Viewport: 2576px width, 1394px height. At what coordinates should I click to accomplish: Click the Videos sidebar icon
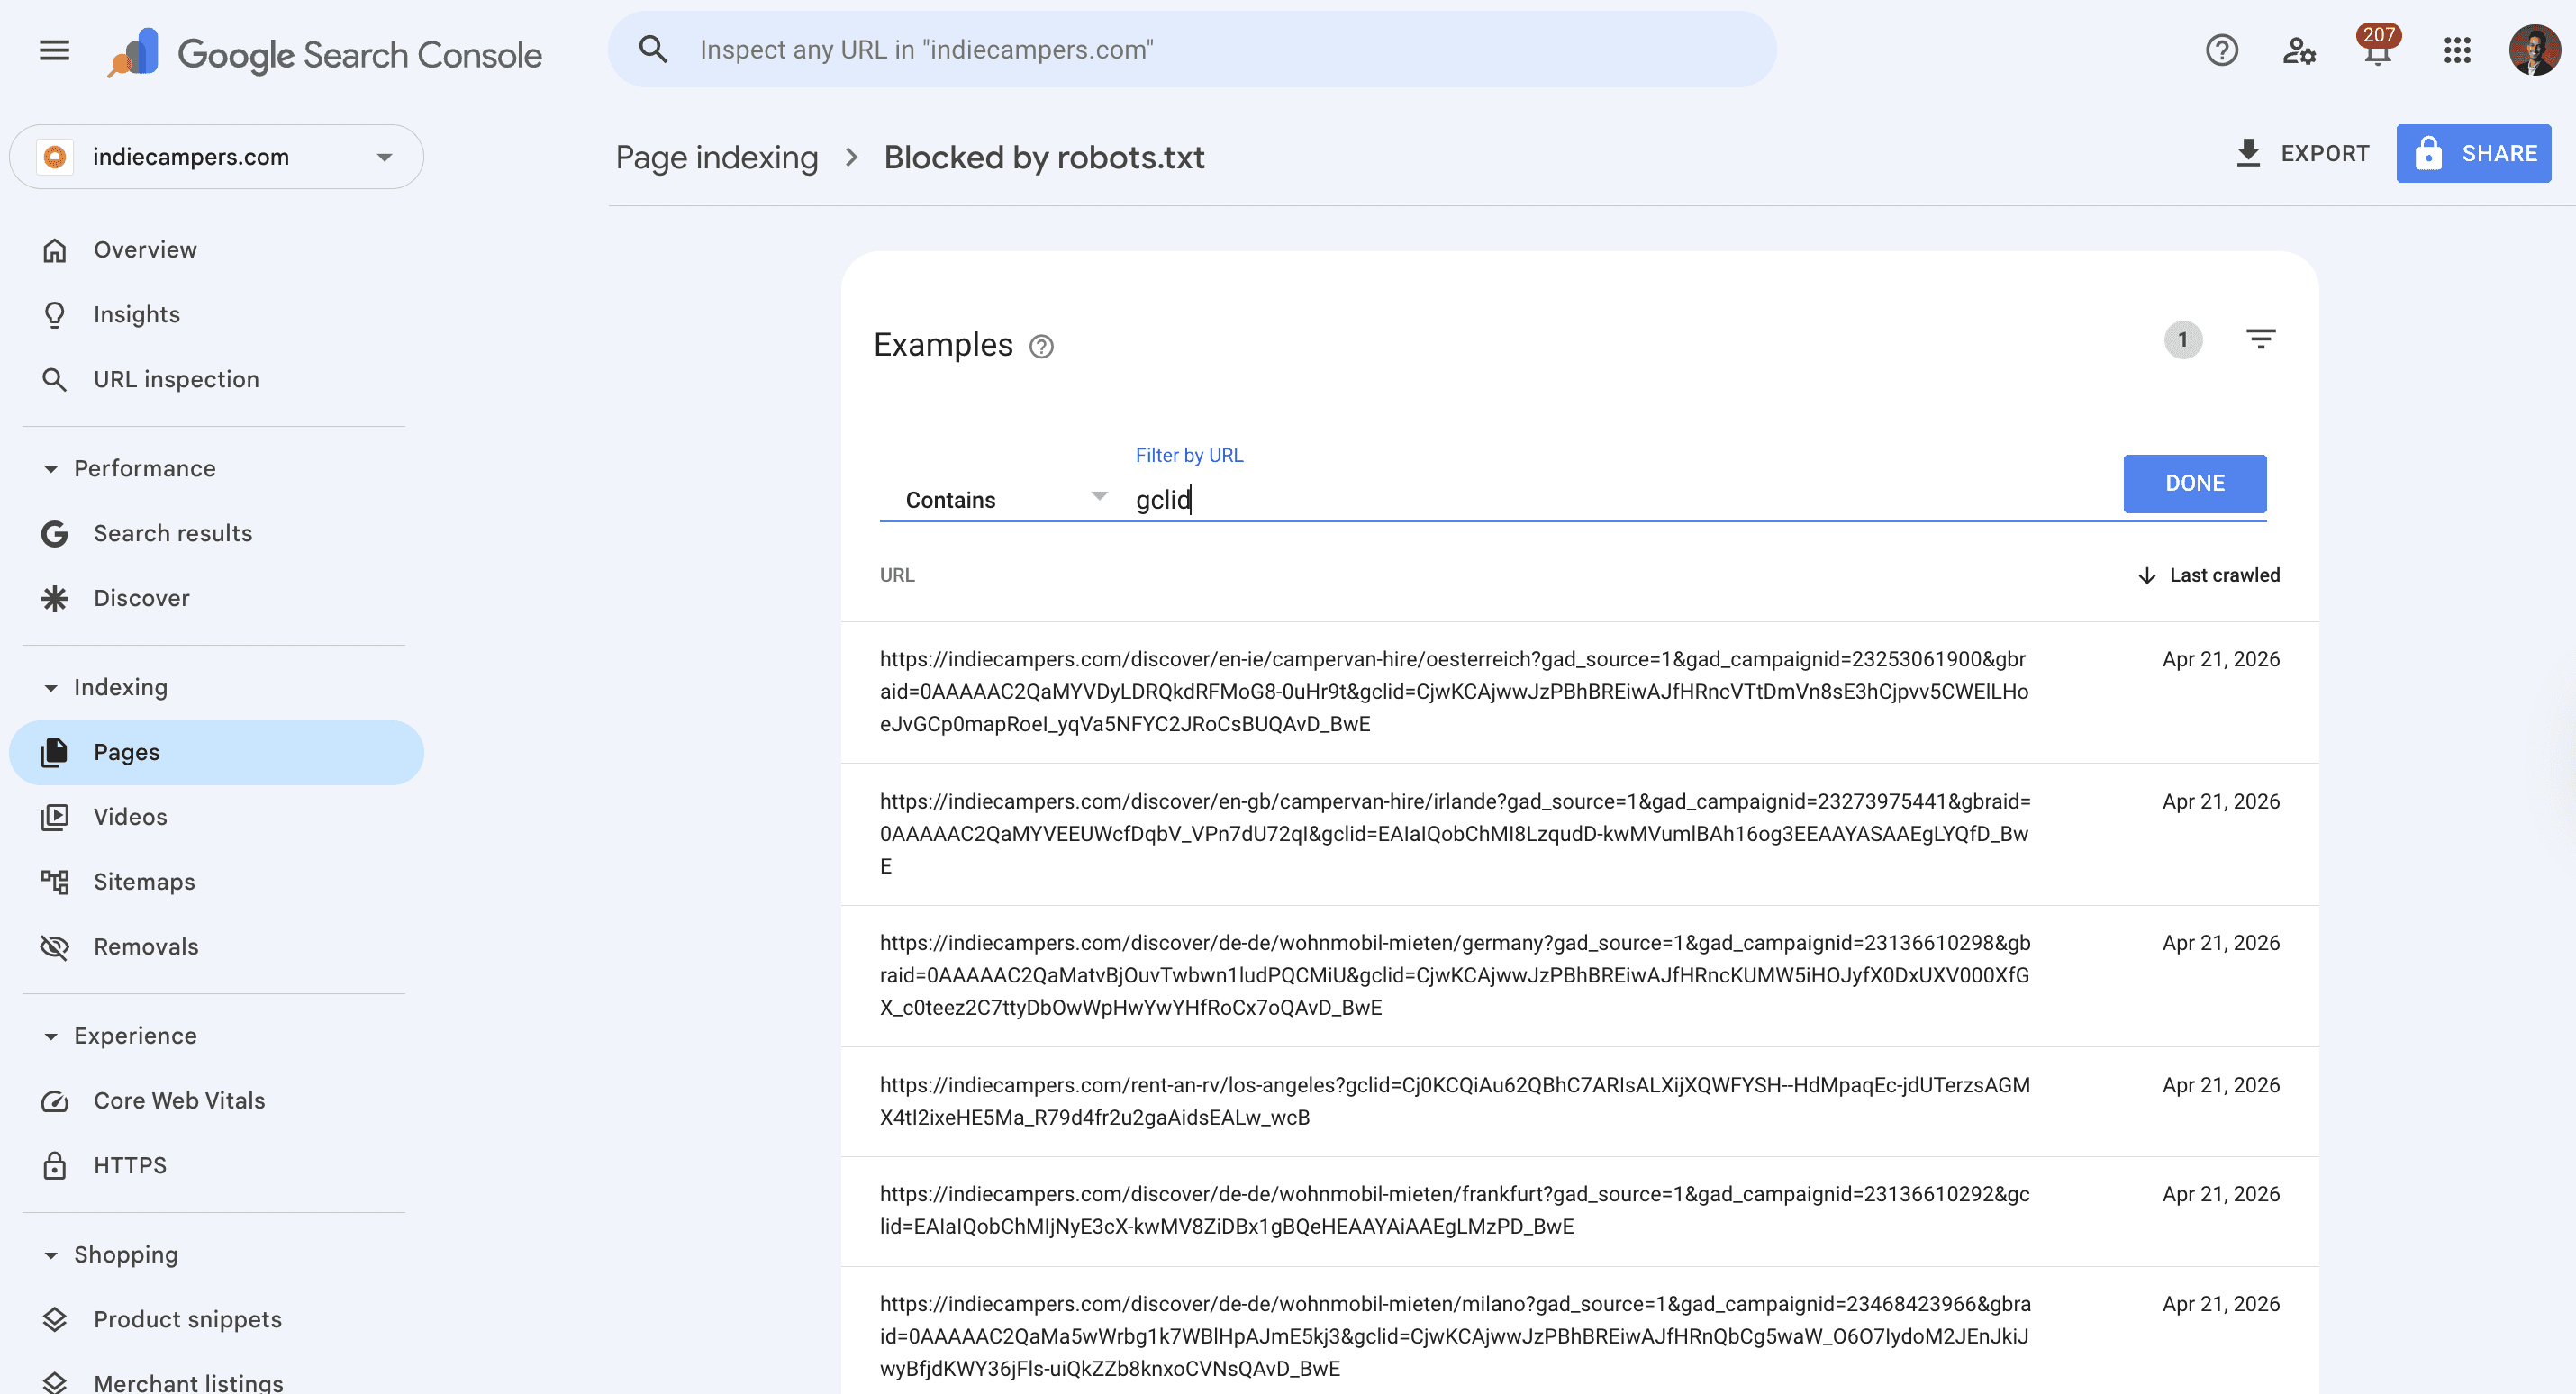pyautogui.click(x=54, y=817)
